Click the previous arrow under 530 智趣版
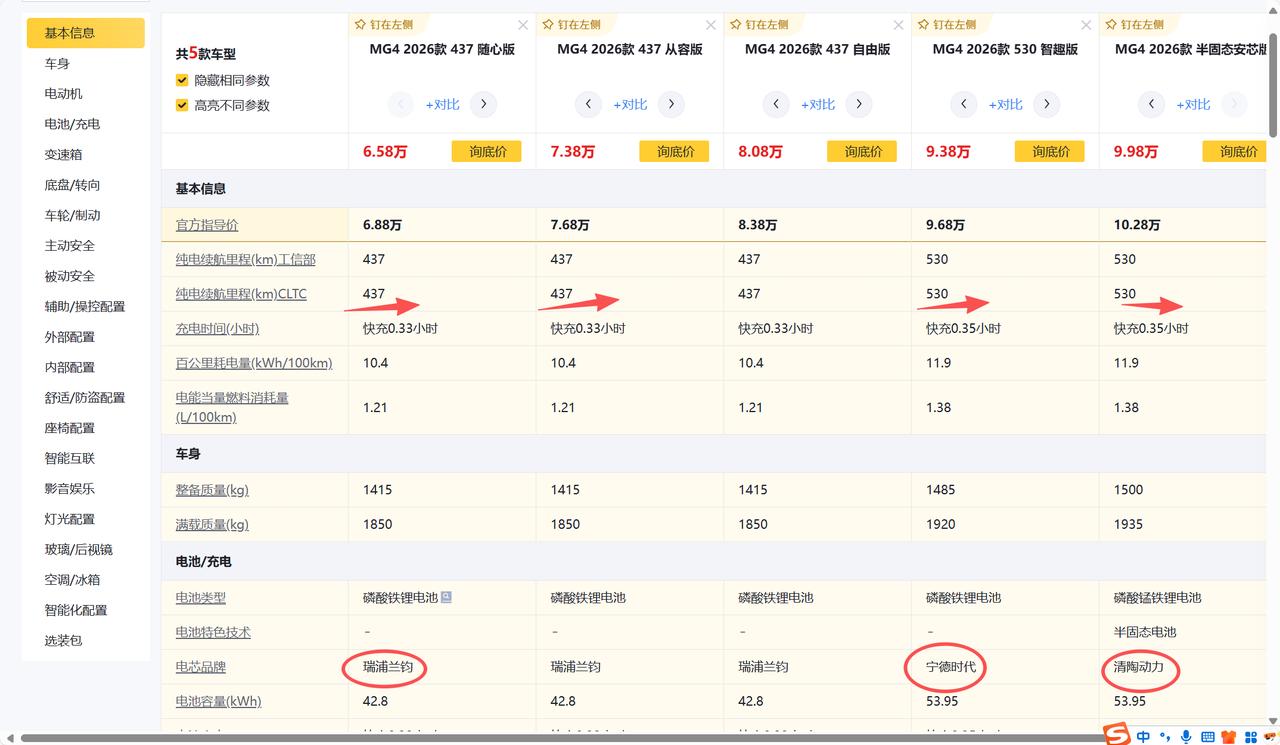The image size is (1280, 745). [964, 104]
